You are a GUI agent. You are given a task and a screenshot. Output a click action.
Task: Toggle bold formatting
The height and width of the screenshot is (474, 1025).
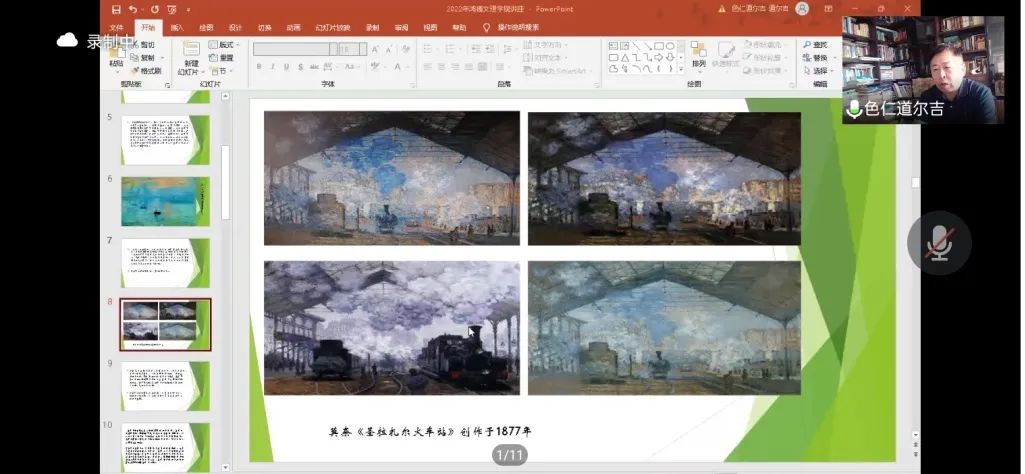(259, 67)
